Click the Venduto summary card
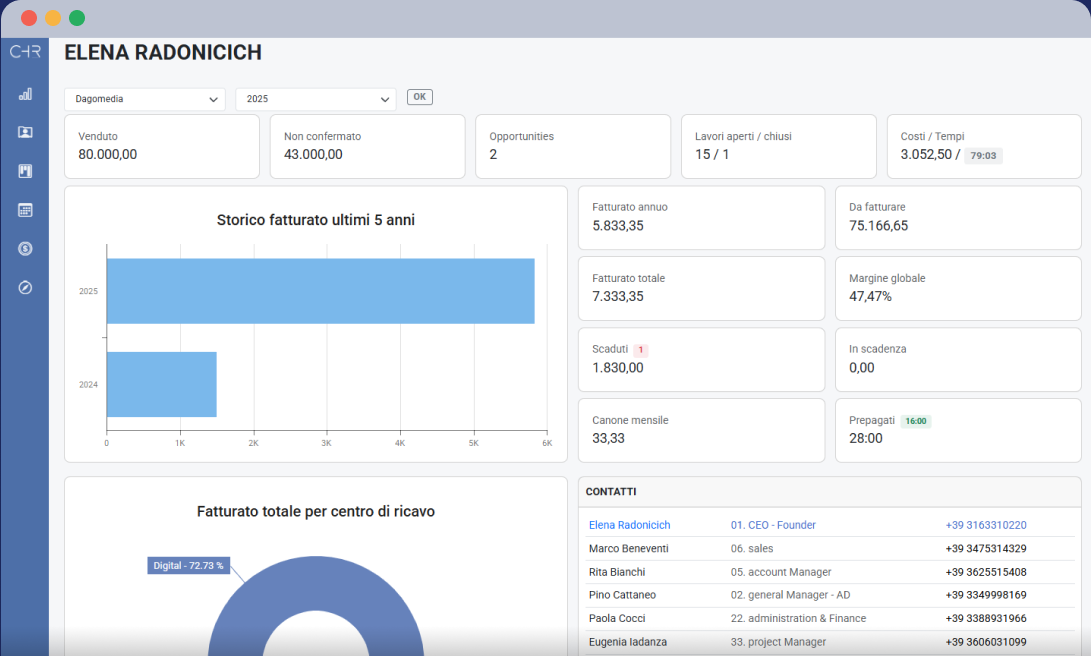The width and height of the screenshot is (1091, 656). coord(161,146)
